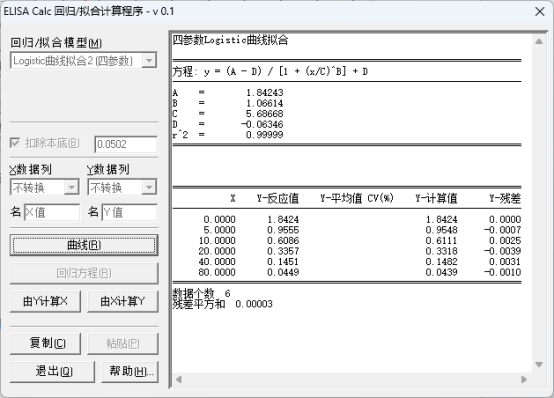
Task: Click the Y-计算值 0.0439 cell
Action: [441, 273]
